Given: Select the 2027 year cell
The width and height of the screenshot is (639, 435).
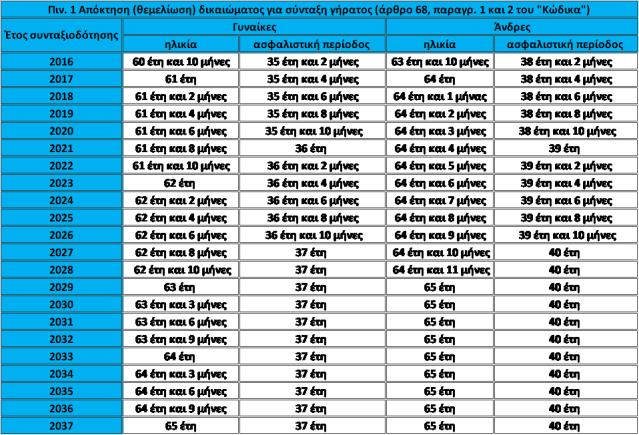Looking at the screenshot, I should point(61,253).
